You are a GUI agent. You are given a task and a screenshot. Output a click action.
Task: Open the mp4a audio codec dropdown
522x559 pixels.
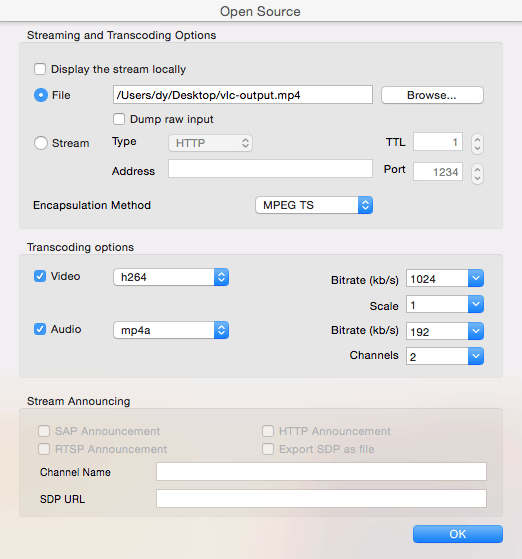(x=171, y=330)
